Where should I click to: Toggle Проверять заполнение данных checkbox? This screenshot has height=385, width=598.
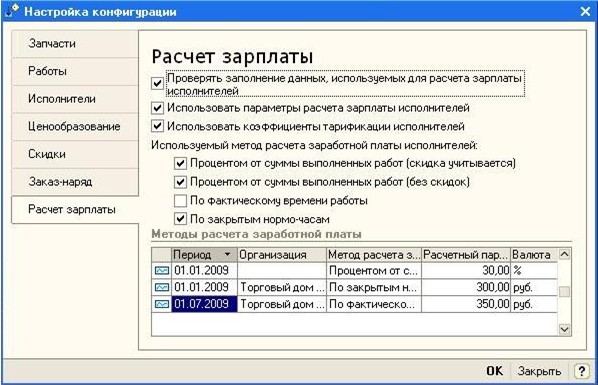157,83
